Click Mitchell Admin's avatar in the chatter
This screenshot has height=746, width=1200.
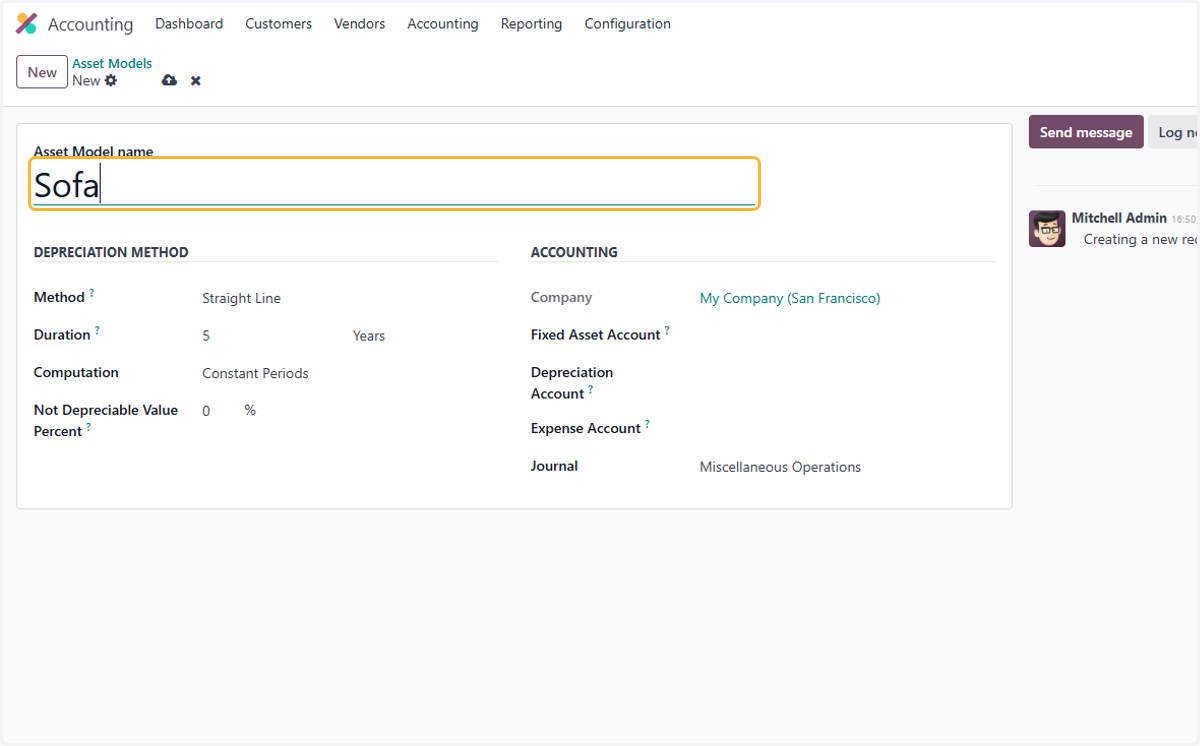tap(1047, 228)
